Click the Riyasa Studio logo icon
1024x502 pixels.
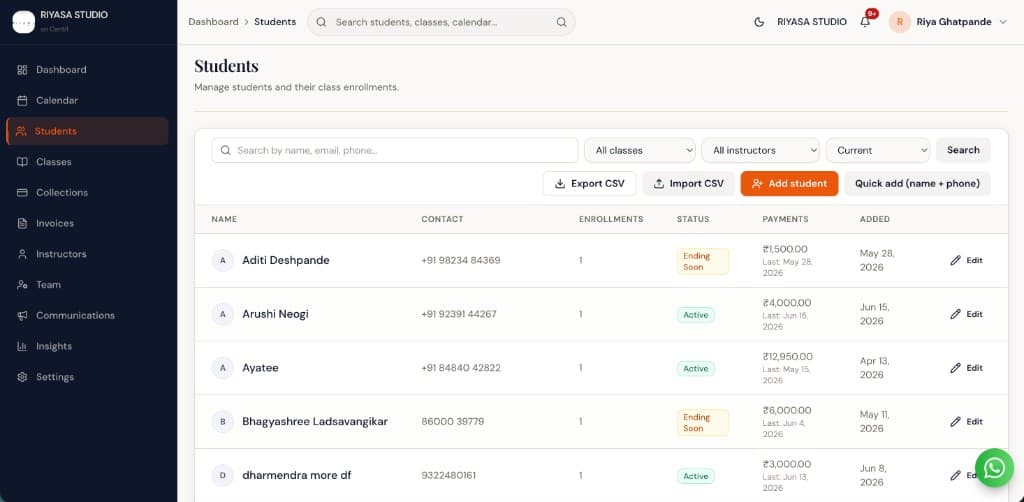coord(24,22)
